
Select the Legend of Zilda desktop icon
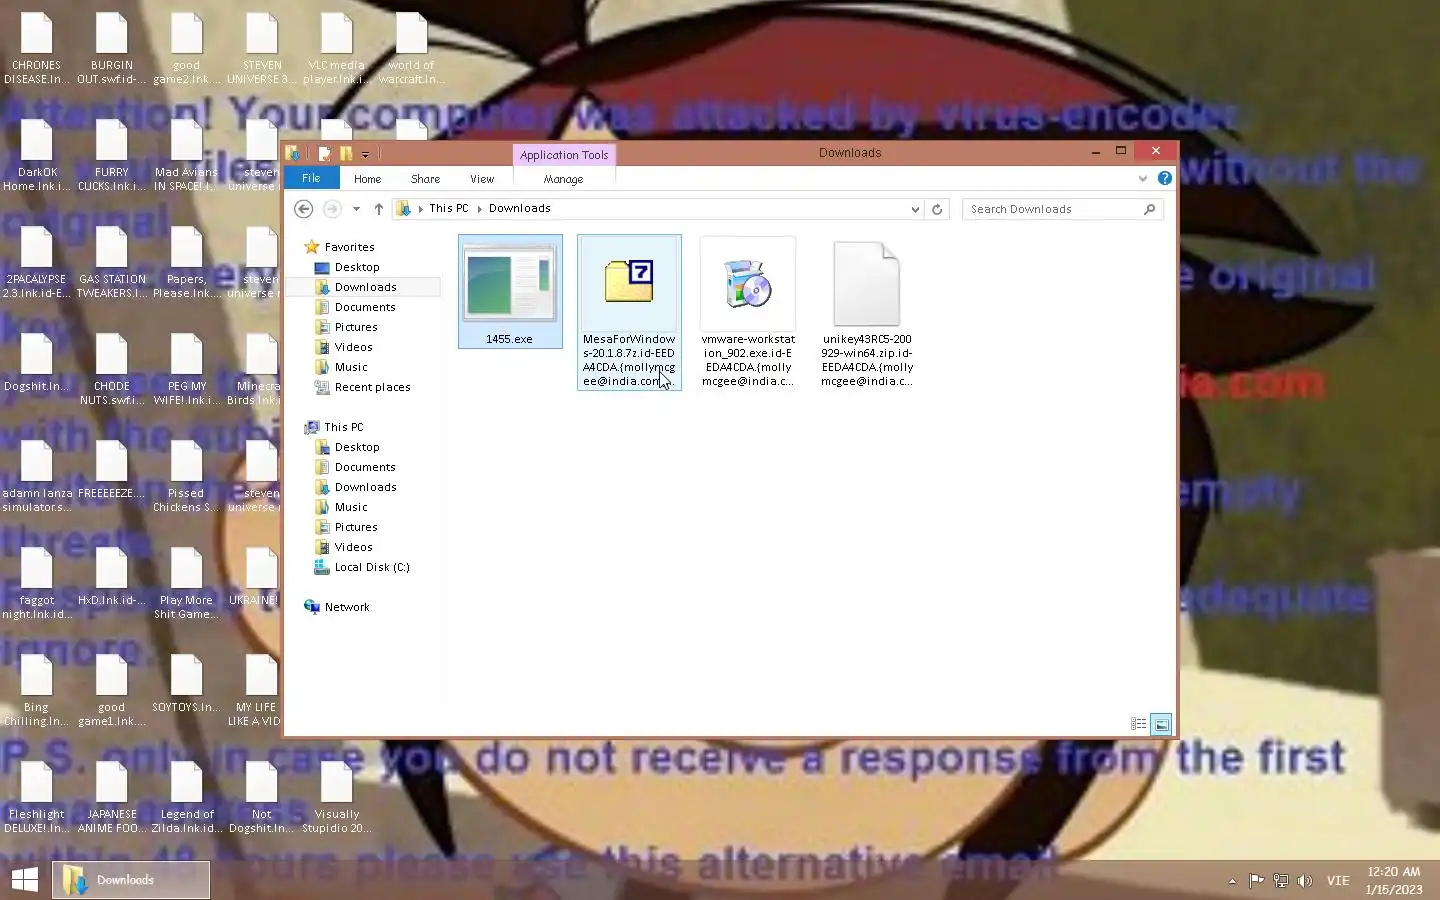click(x=186, y=797)
